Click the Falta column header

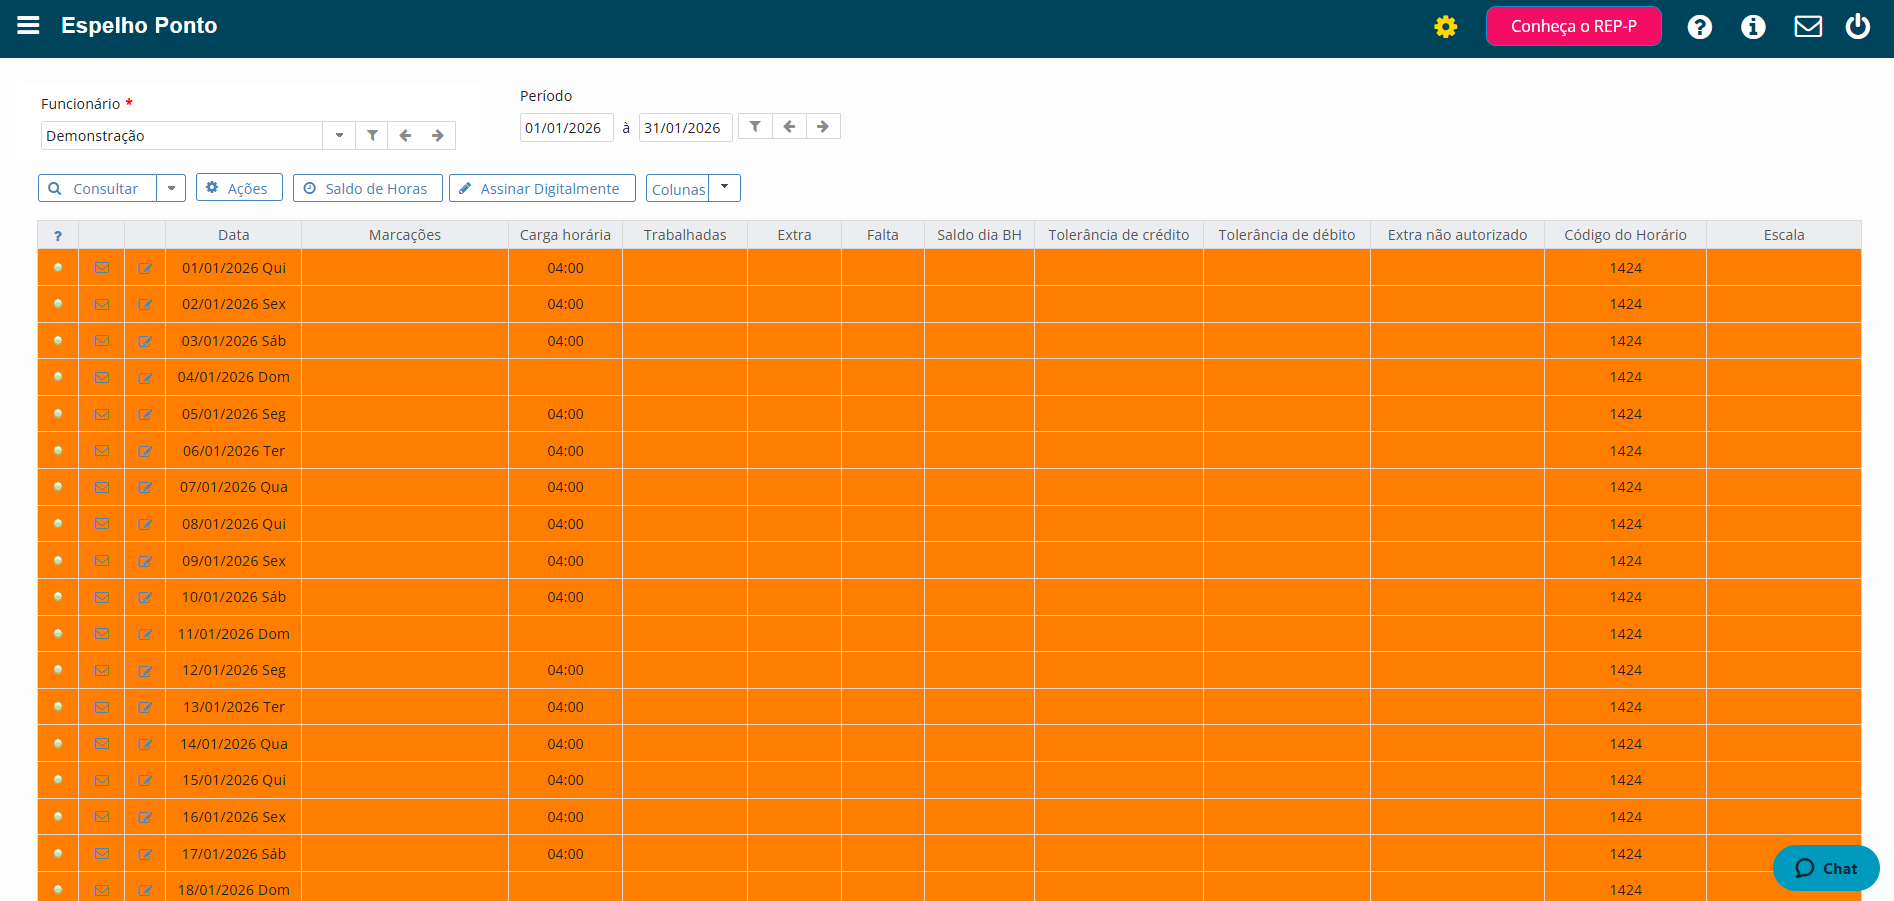point(883,235)
